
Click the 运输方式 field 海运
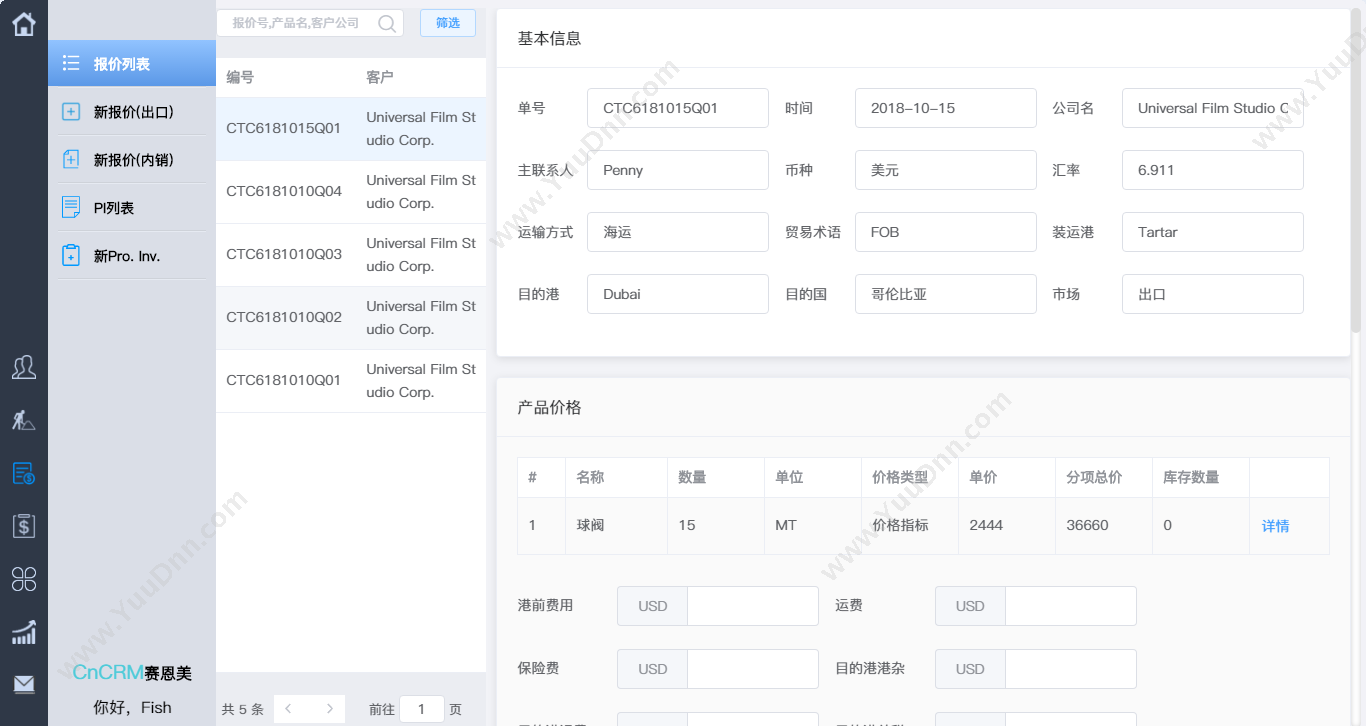point(678,232)
